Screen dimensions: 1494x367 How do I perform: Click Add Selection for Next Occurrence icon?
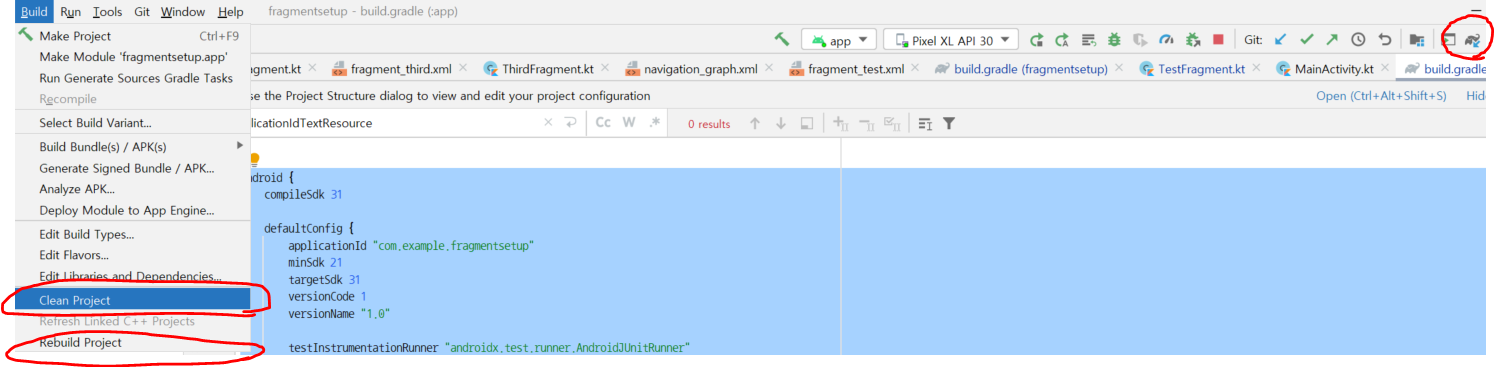click(842, 123)
